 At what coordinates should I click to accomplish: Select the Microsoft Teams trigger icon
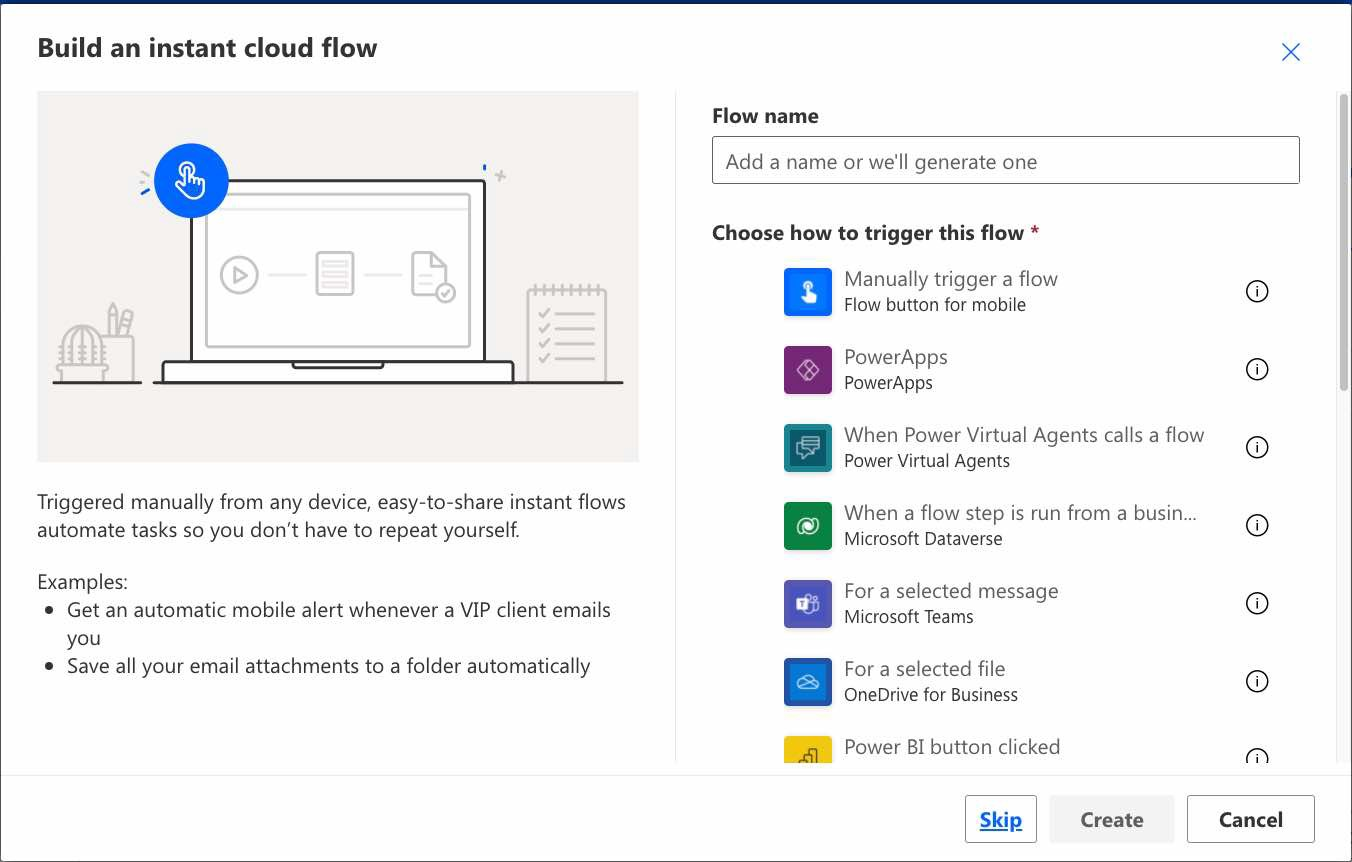coord(808,603)
